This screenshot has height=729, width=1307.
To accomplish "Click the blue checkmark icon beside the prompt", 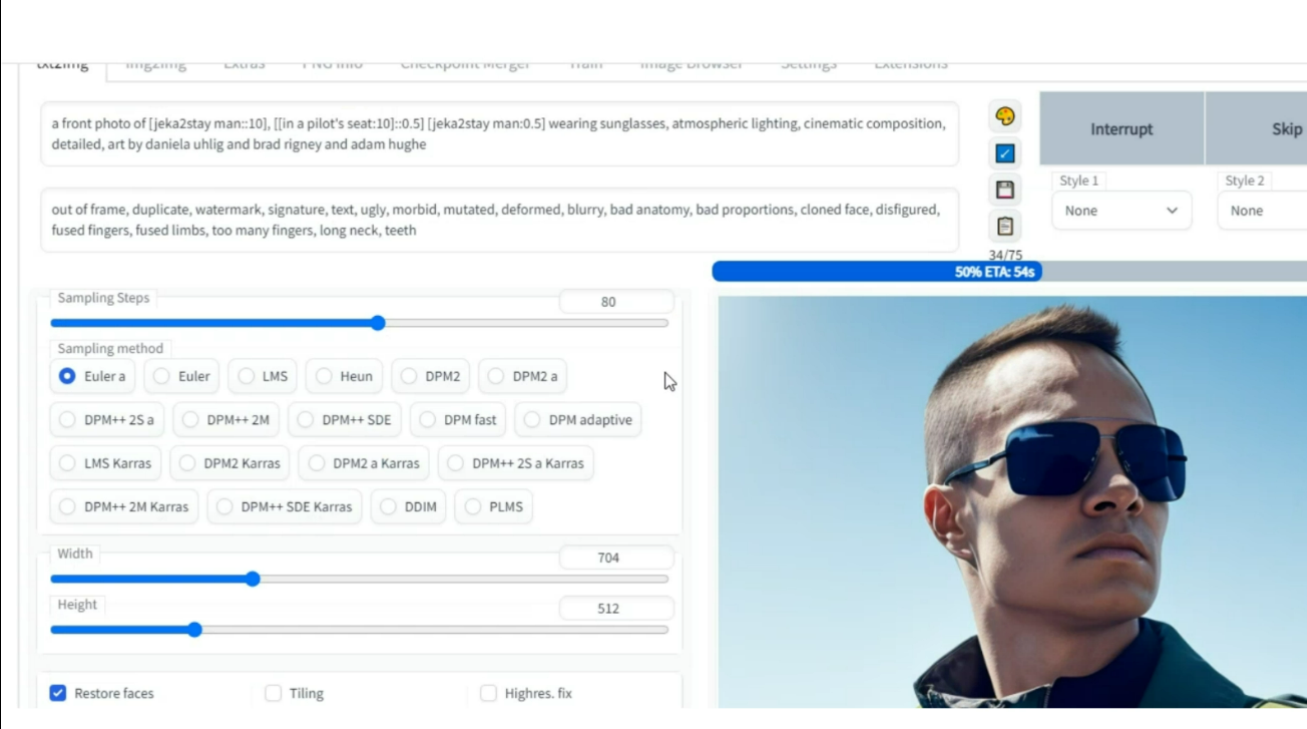I will click(x=1005, y=153).
